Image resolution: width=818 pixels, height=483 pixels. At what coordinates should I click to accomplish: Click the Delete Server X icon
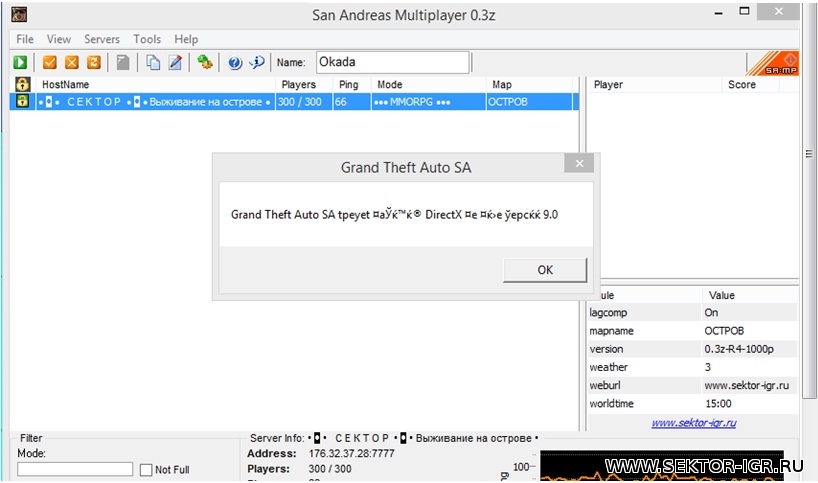[71, 63]
